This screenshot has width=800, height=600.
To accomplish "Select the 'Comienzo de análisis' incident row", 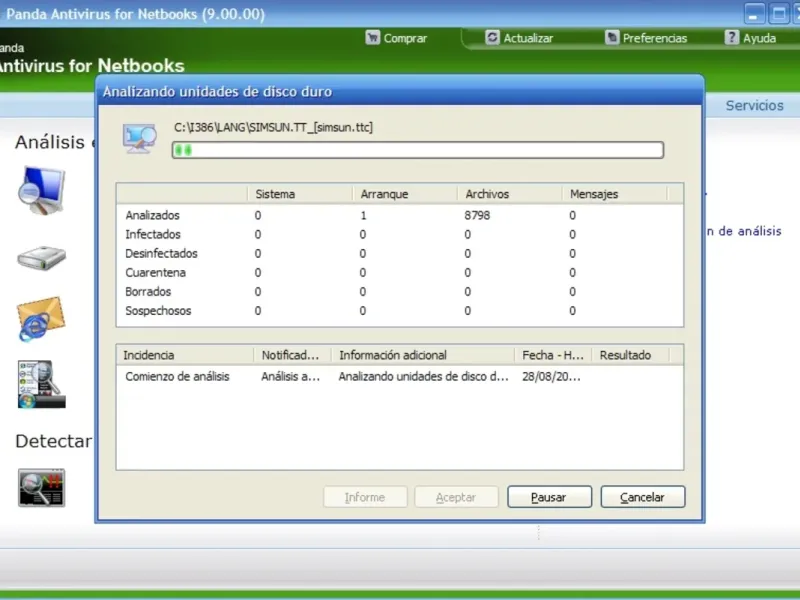I will pos(400,377).
